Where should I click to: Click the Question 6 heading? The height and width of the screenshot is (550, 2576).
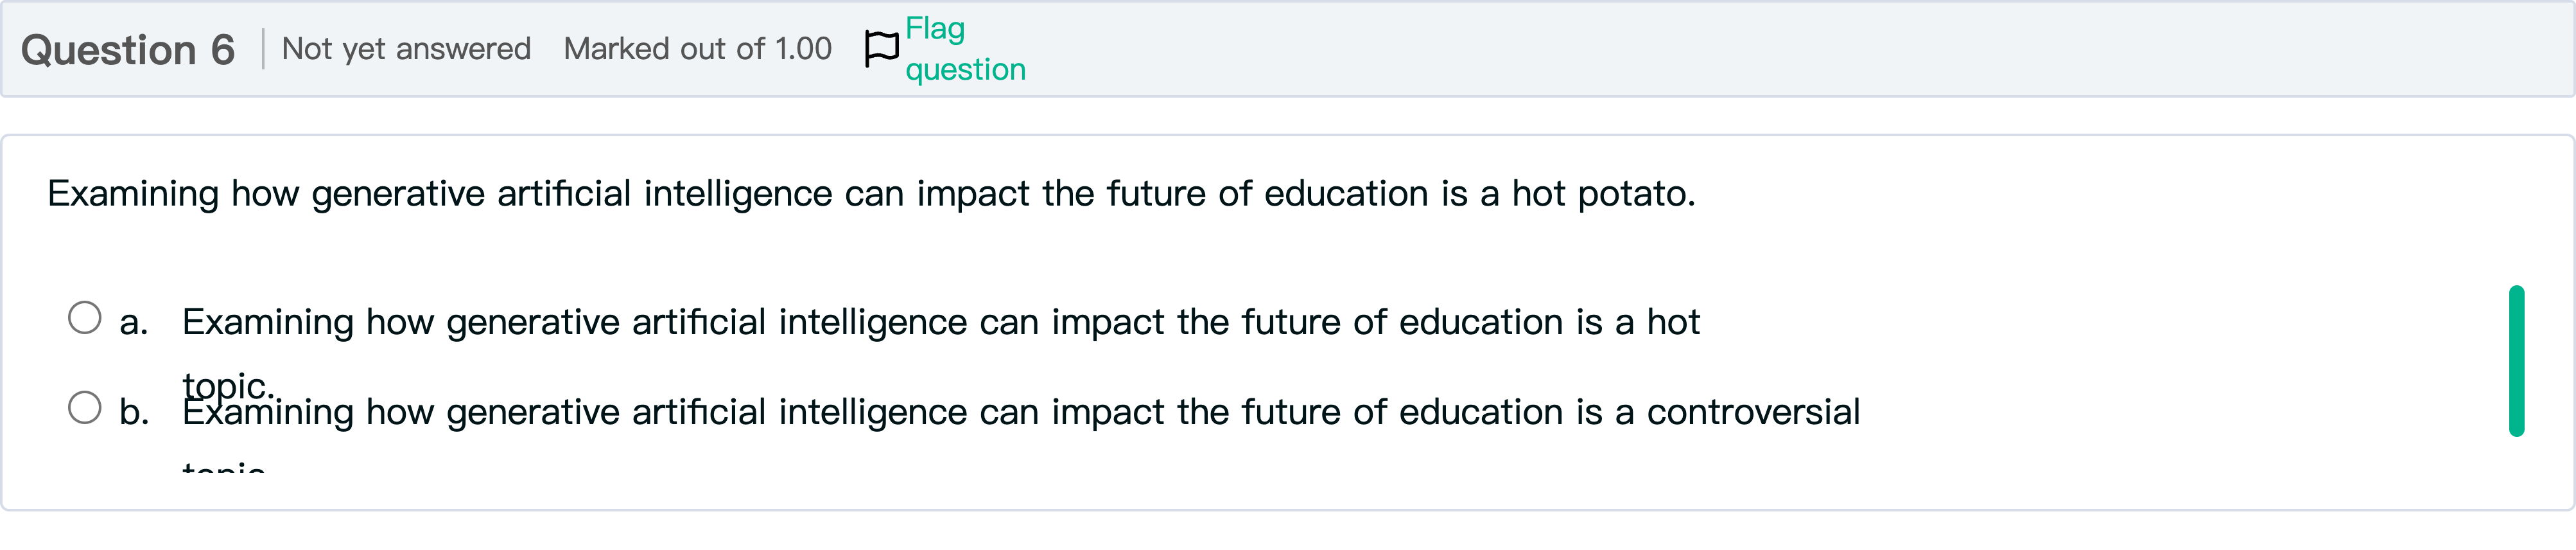tap(128, 50)
